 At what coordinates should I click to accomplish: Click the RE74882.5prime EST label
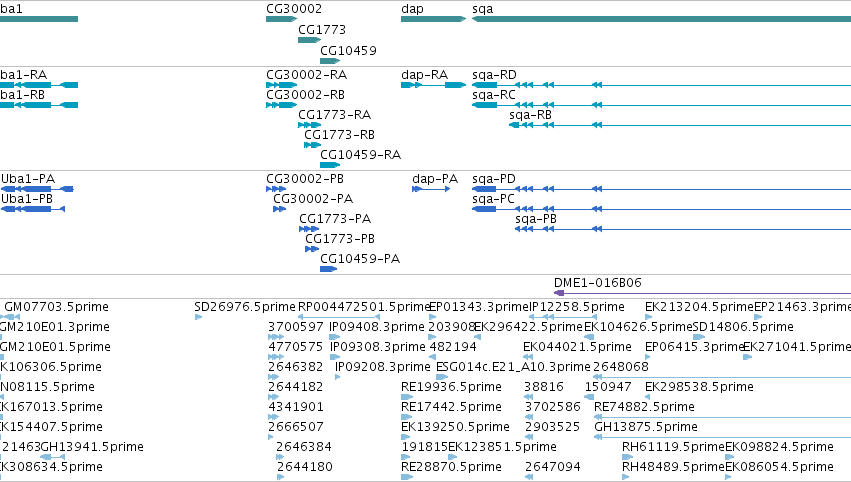pyautogui.click(x=644, y=408)
